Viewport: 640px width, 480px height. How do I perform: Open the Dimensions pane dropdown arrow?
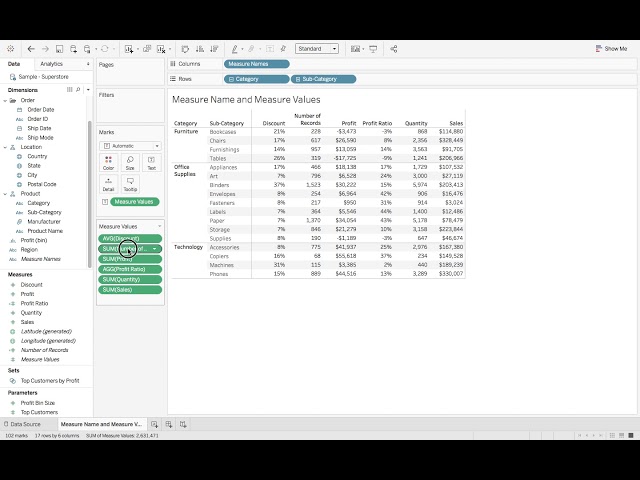88,90
